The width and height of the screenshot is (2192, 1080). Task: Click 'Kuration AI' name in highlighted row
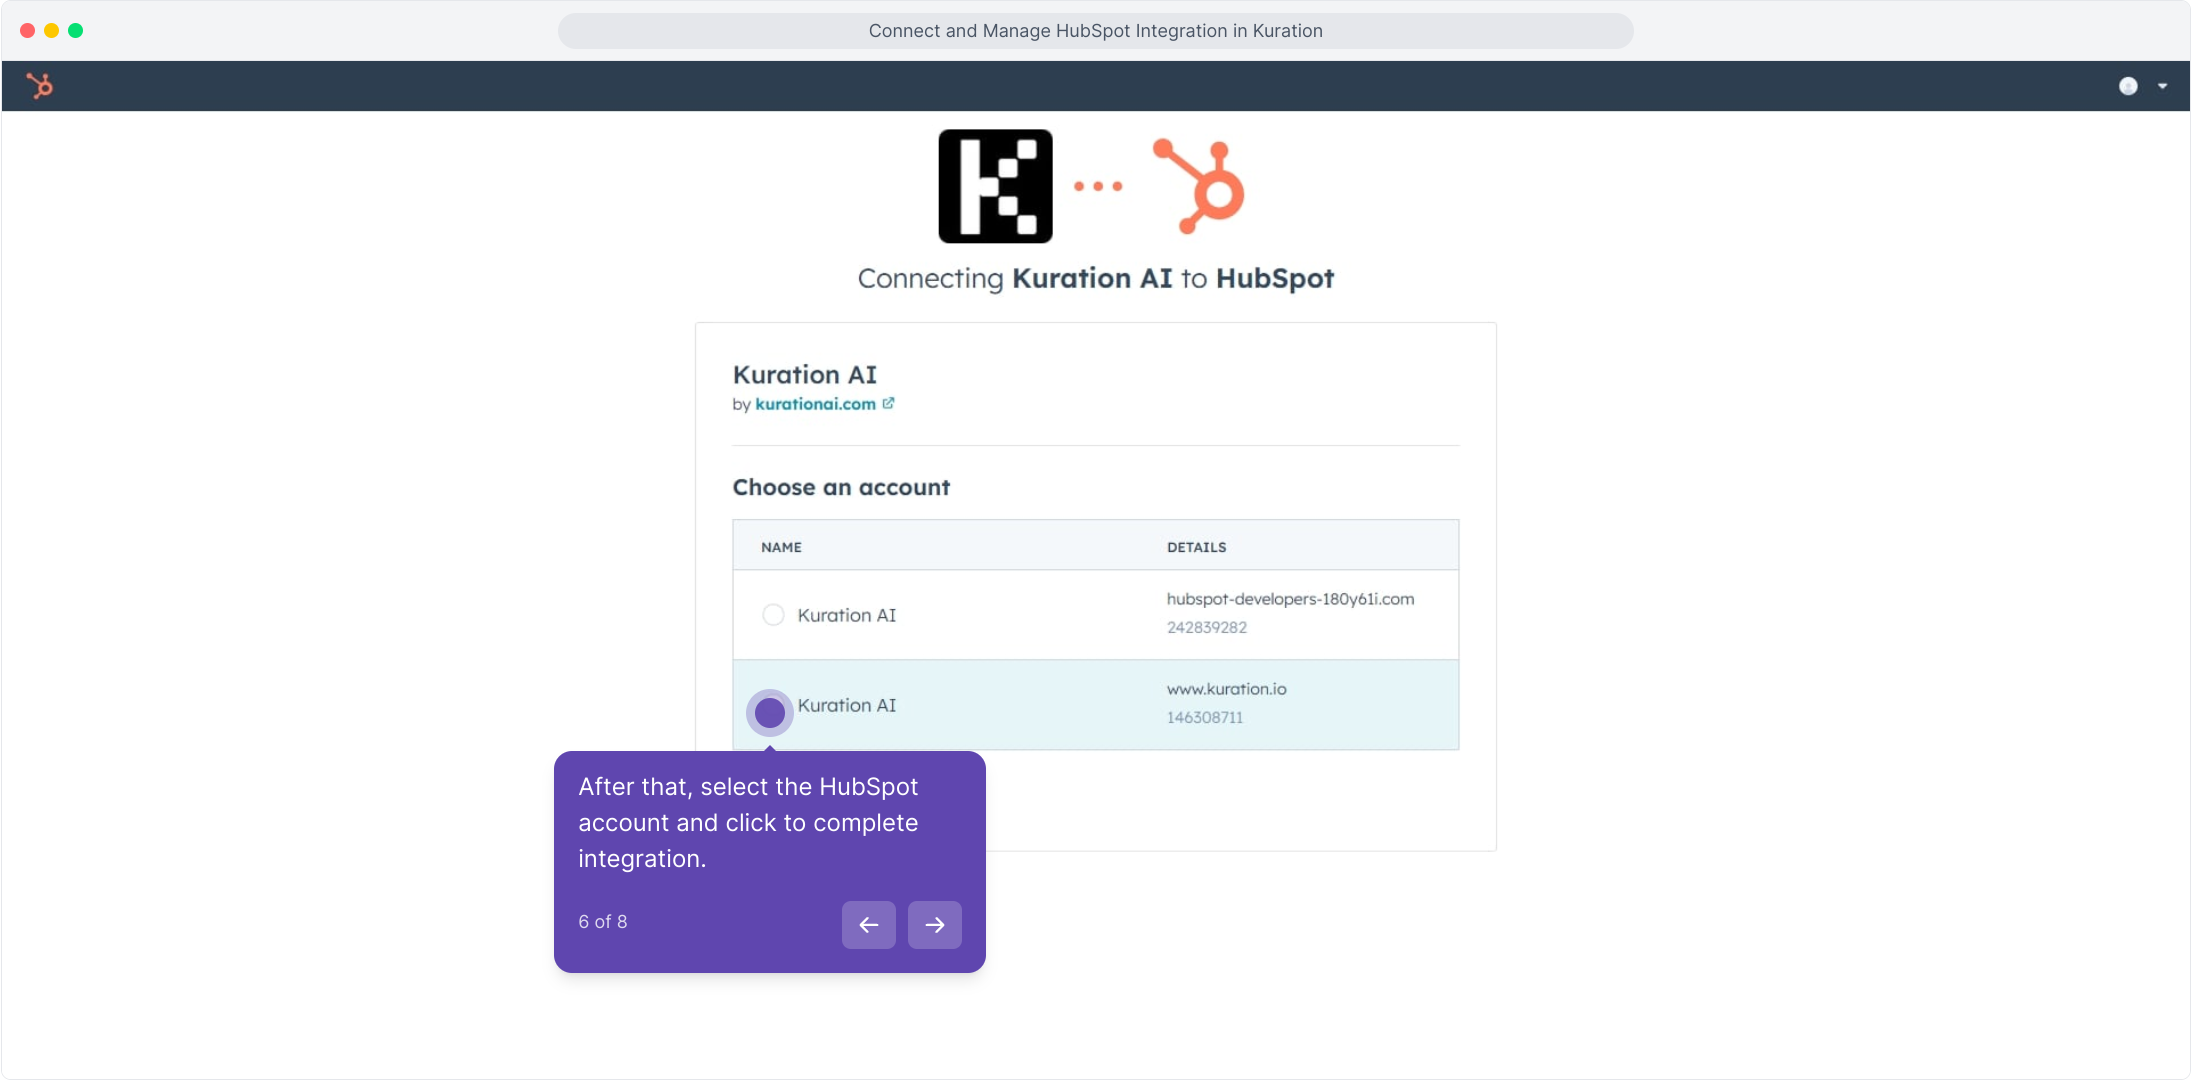pyautogui.click(x=847, y=705)
